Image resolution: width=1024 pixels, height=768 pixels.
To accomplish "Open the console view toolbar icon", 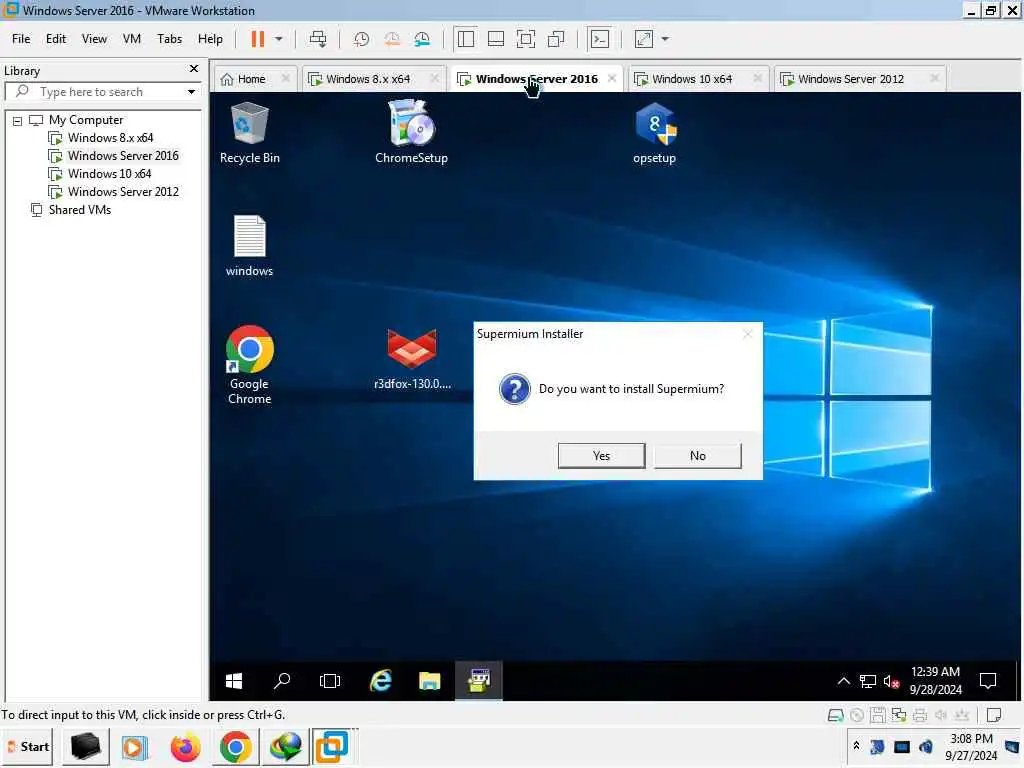I will 600,39.
